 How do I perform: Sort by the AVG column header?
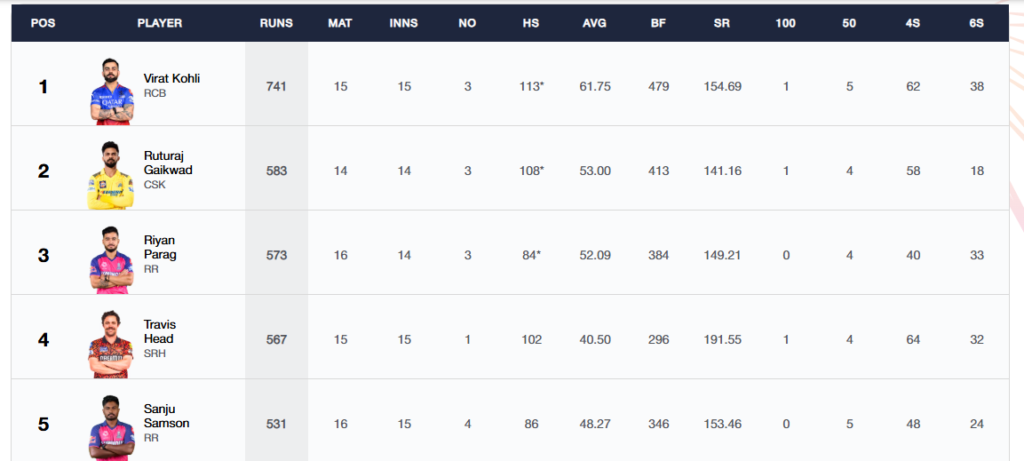[x=595, y=24]
